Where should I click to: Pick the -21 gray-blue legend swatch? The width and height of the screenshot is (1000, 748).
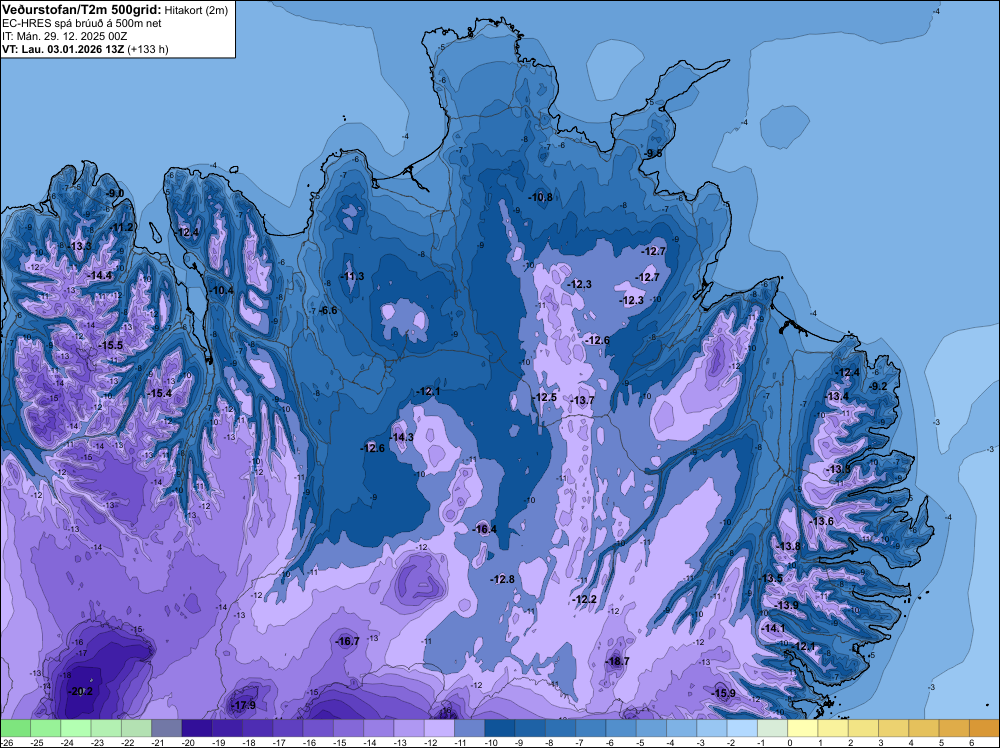coord(167,728)
